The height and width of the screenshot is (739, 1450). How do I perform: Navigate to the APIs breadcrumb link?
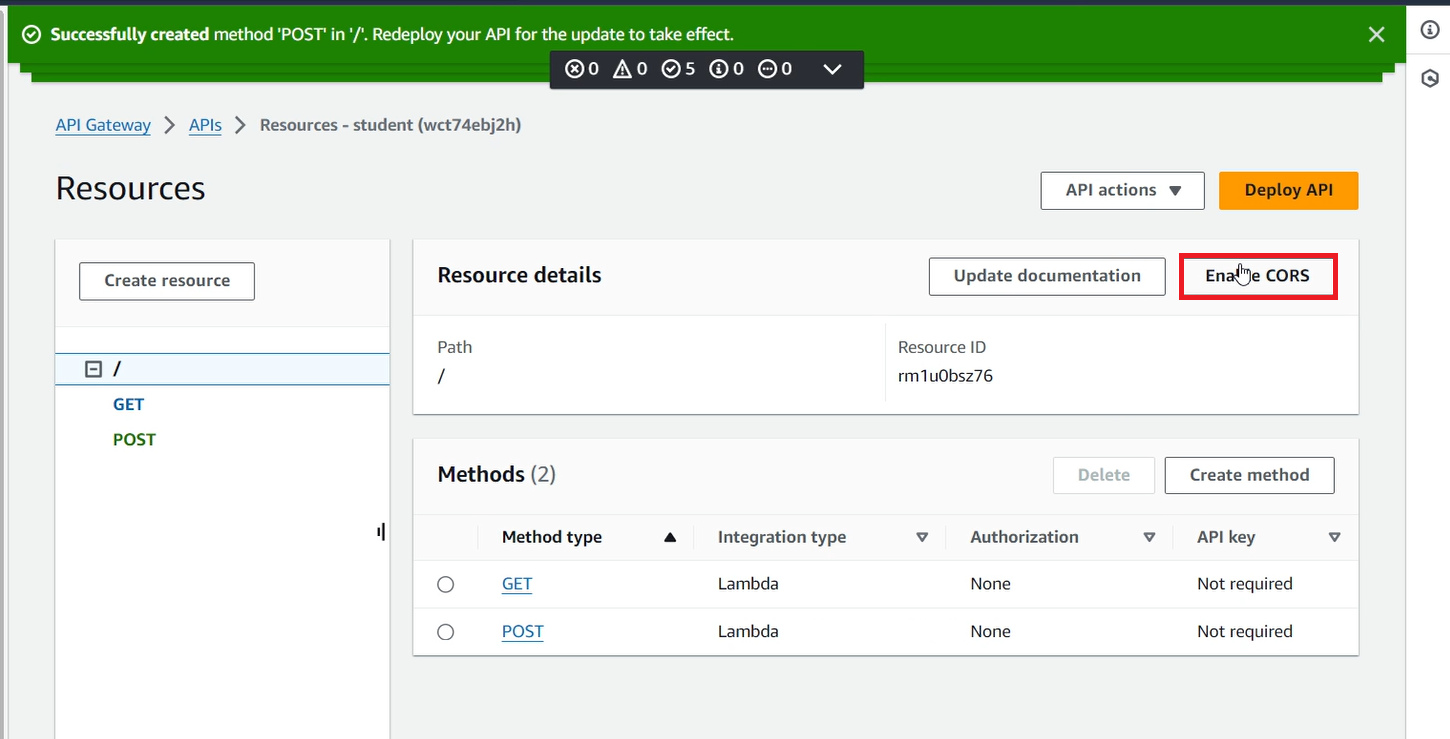(205, 125)
